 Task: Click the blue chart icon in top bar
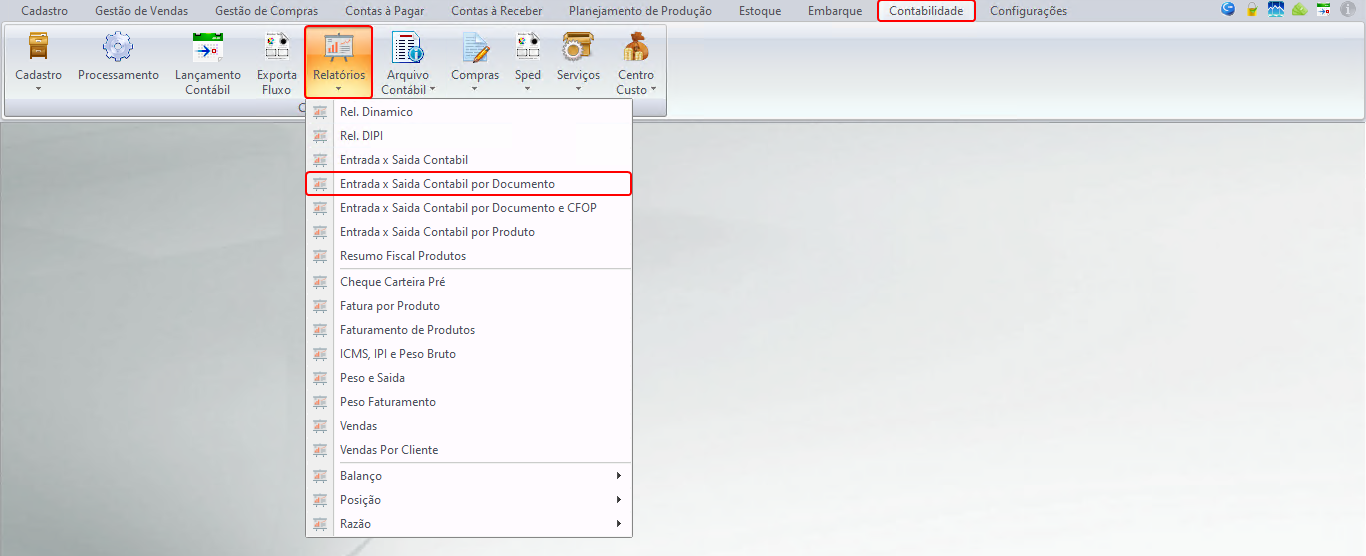pyautogui.click(x=1275, y=10)
